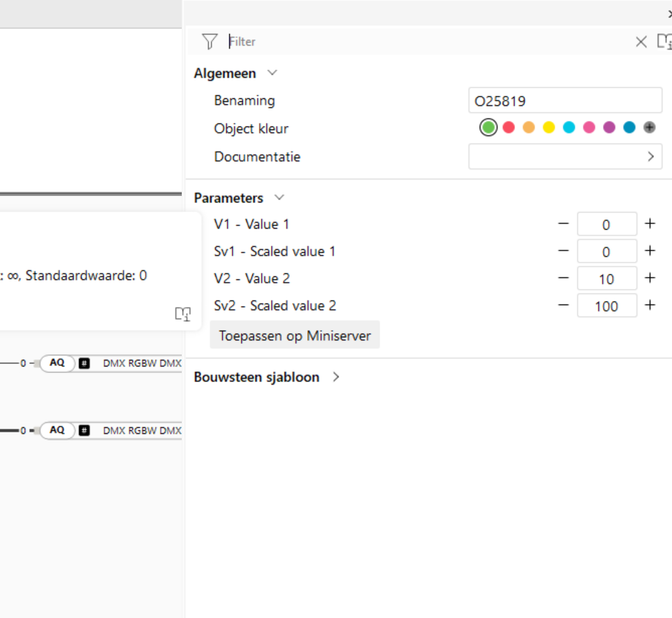Select the green object color
This screenshot has width=672, height=618.
click(488, 128)
